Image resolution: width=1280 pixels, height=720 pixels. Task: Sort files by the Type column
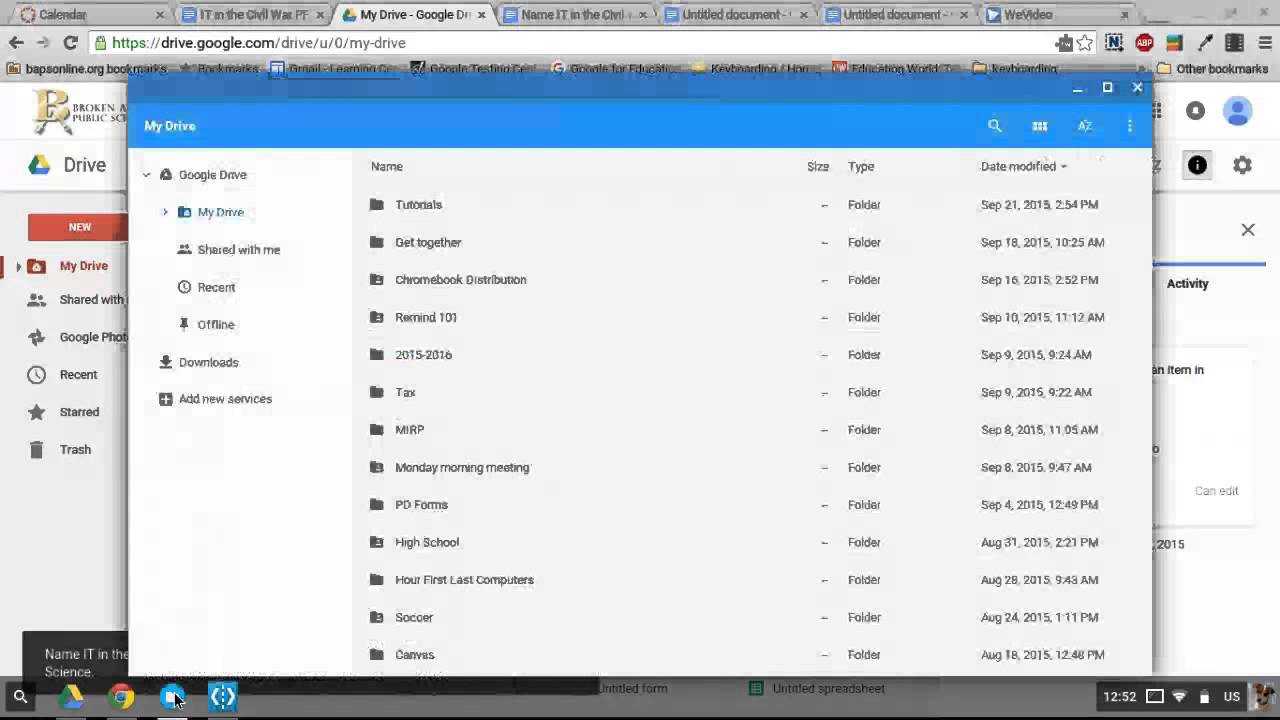coord(861,167)
